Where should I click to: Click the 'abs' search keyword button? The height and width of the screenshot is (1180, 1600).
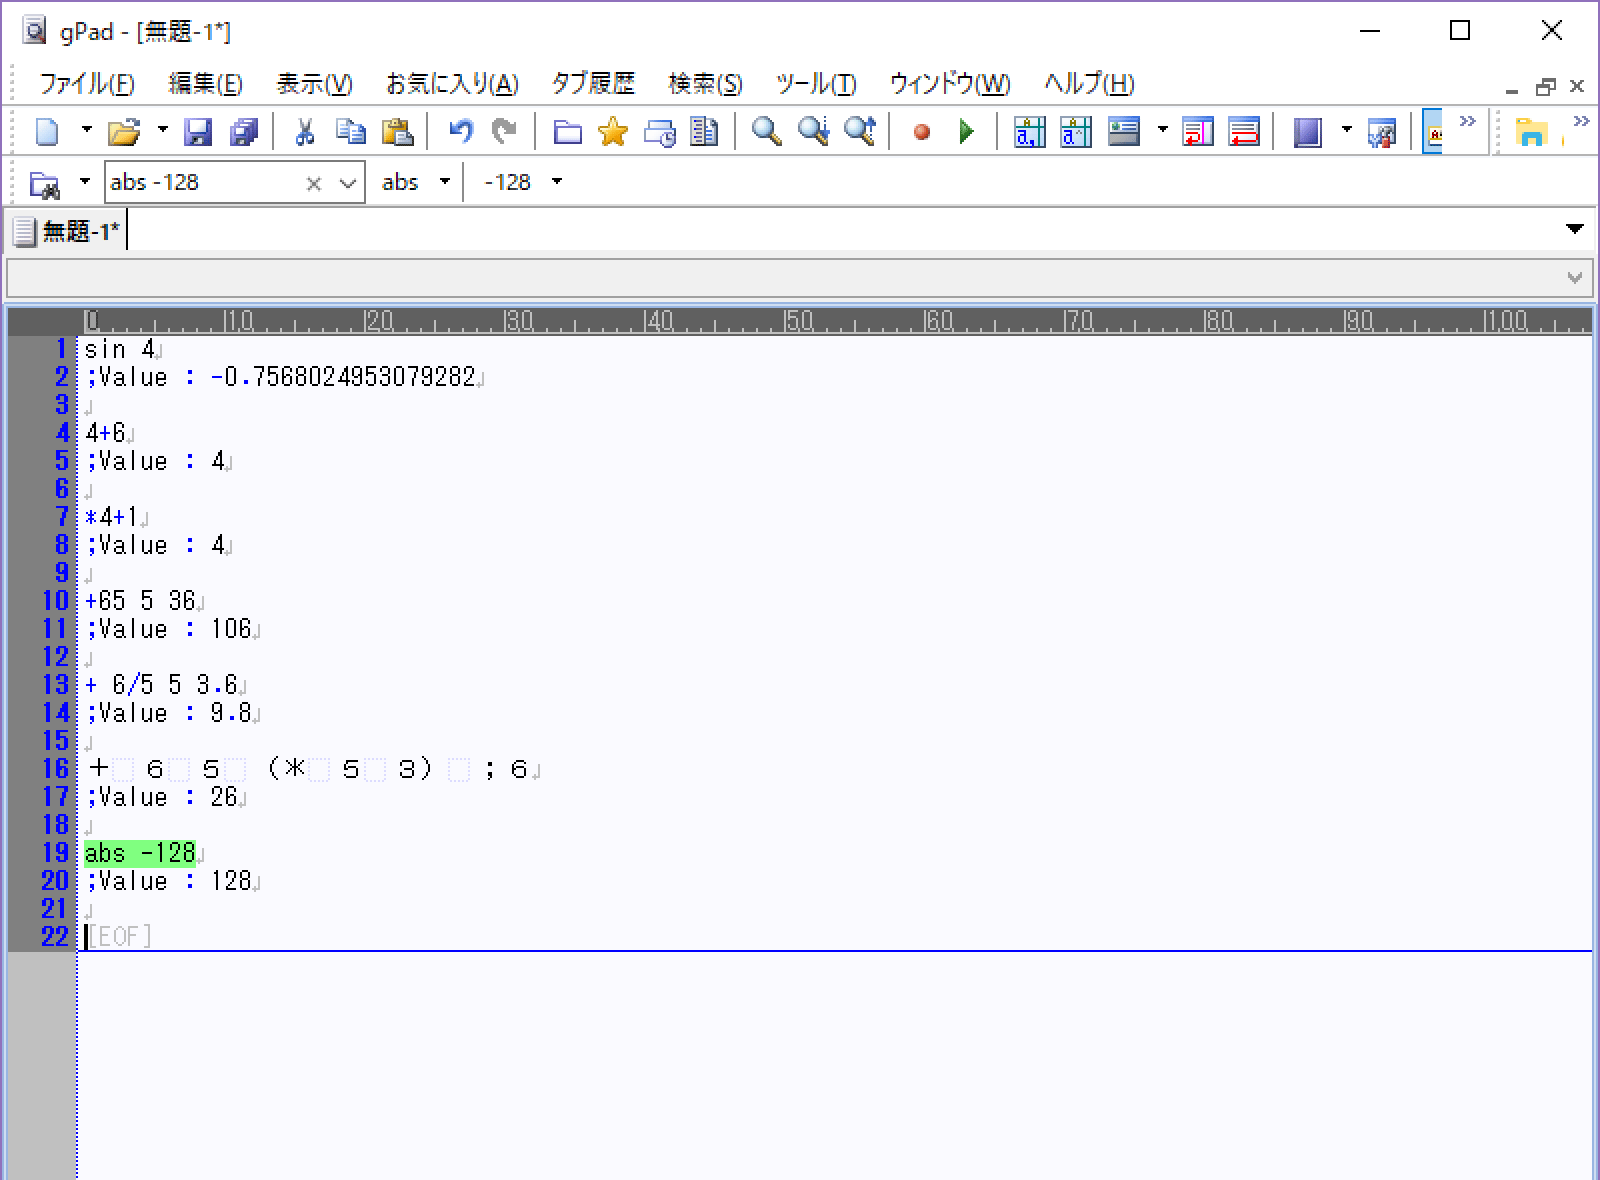400,182
